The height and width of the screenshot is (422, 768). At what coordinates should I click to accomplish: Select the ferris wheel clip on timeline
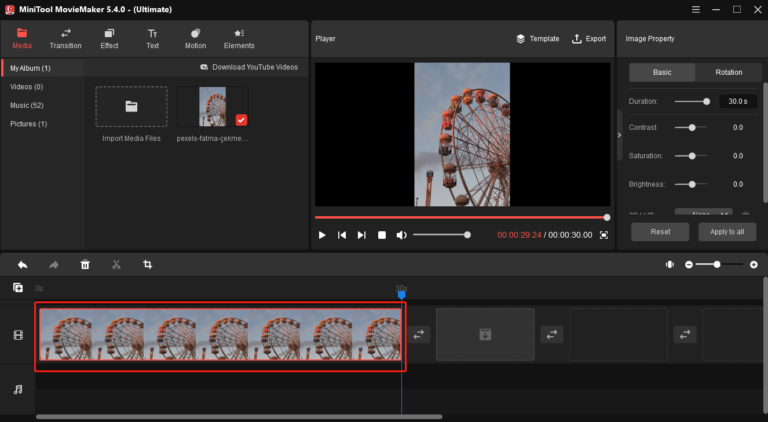[220, 335]
